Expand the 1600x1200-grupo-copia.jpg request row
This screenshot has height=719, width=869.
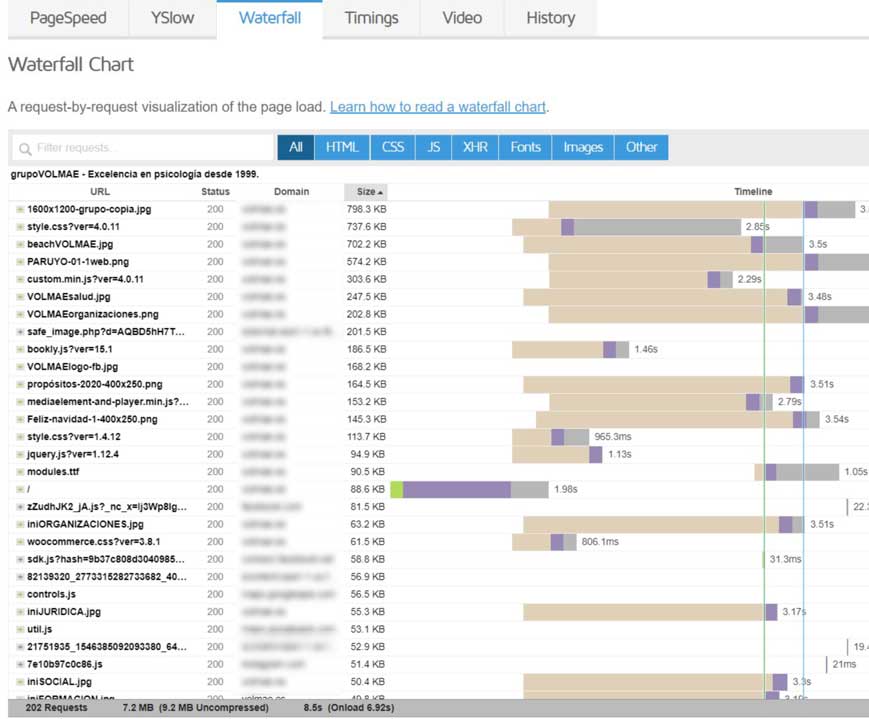click(x=20, y=209)
